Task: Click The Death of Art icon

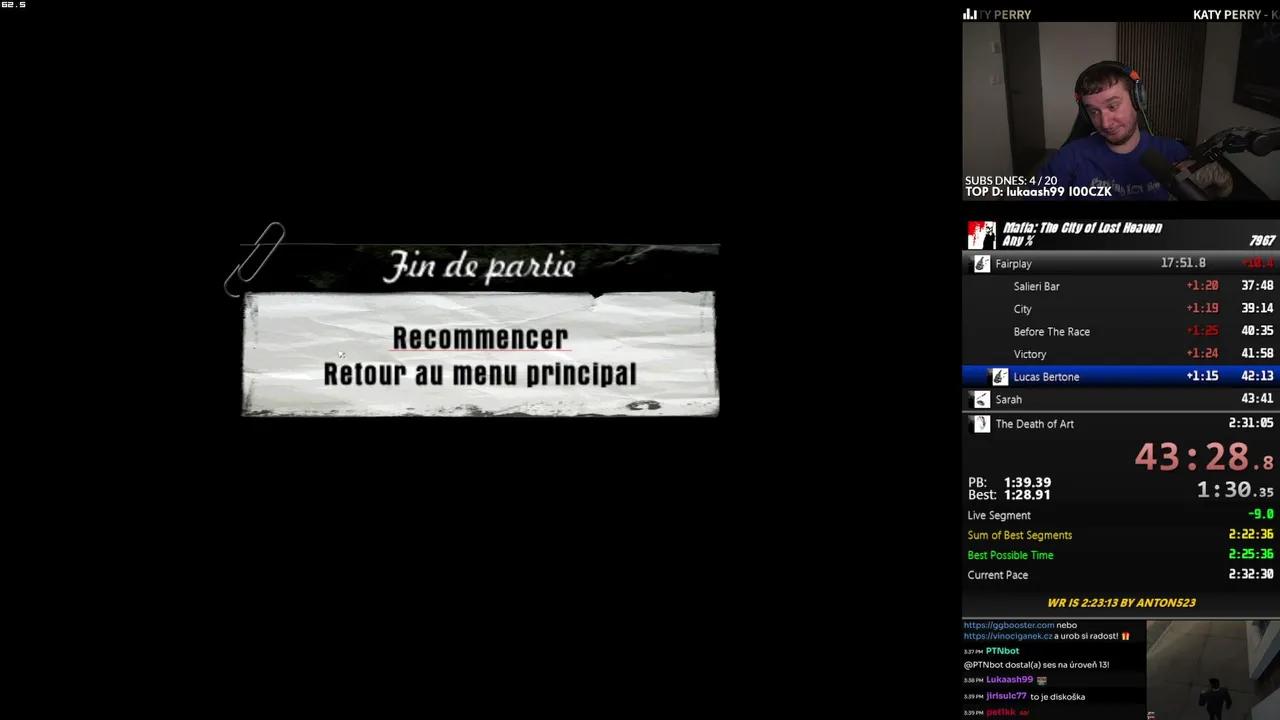Action: (x=982, y=424)
